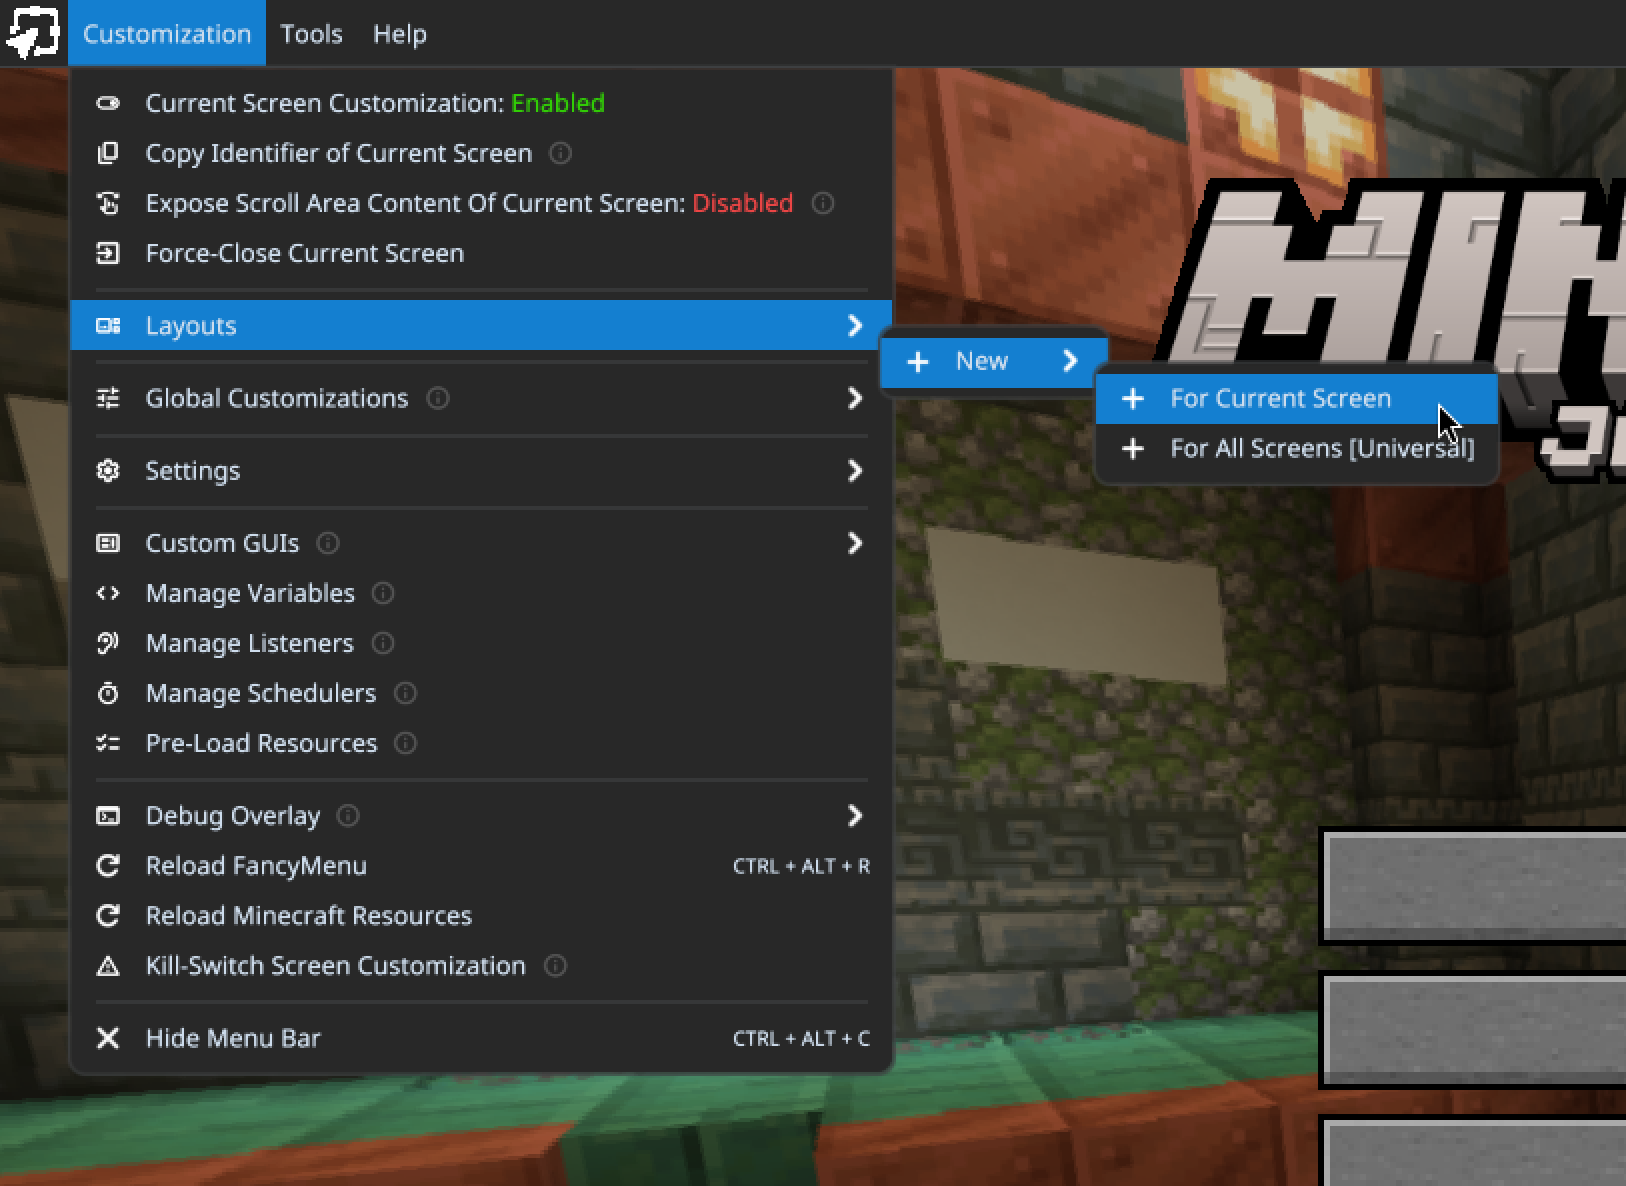Select Reload Minecraft Resources
Viewport: 1626px width, 1186px height.
481,916
